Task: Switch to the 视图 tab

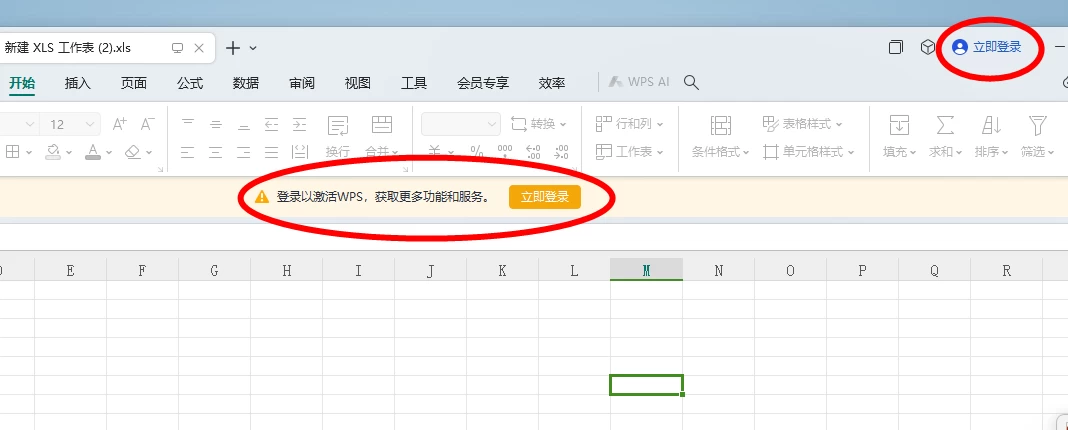Action: (358, 83)
